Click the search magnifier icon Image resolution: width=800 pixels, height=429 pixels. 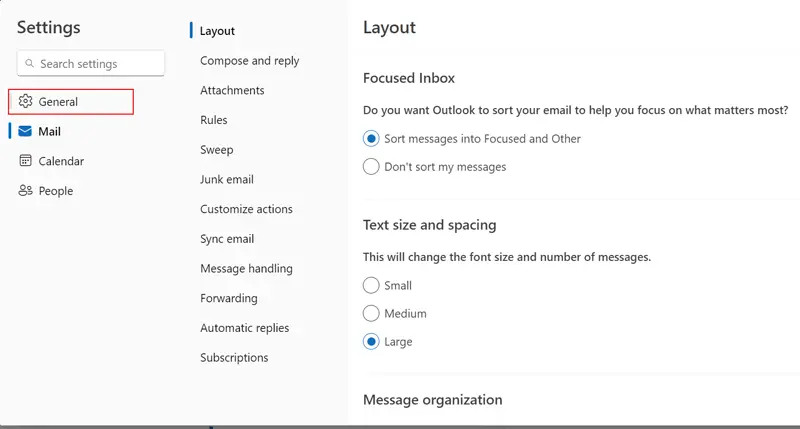pos(28,64)
